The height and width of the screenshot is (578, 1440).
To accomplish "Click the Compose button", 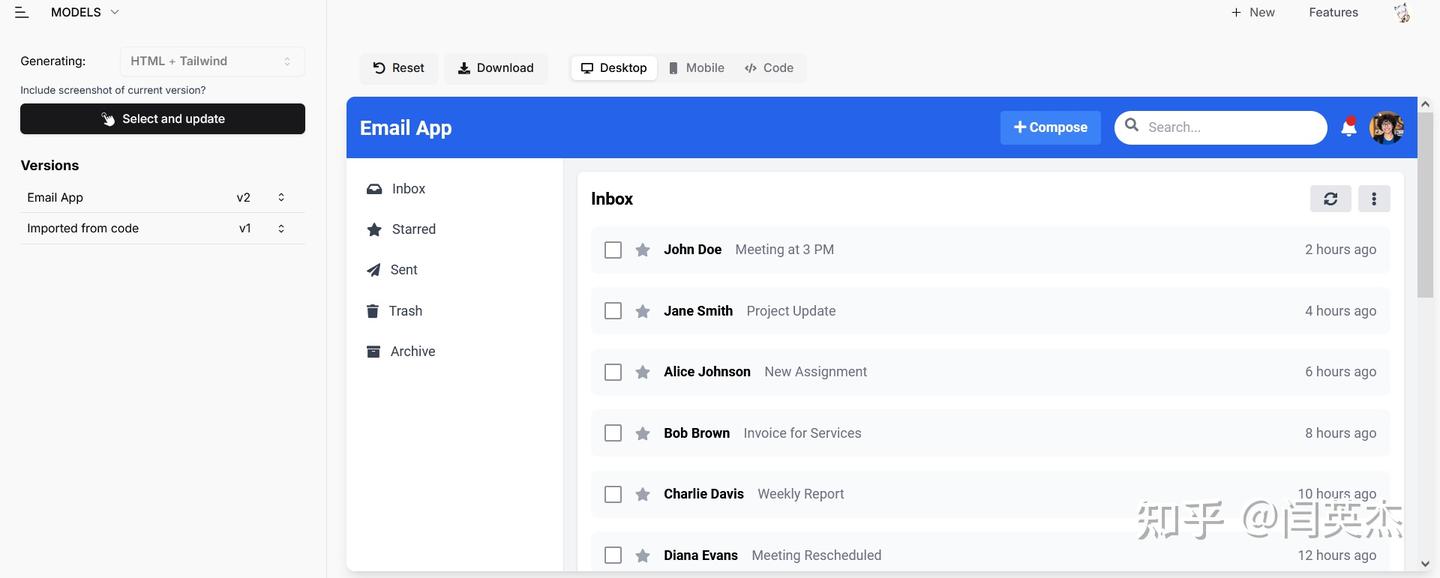I will point(1050,128).
